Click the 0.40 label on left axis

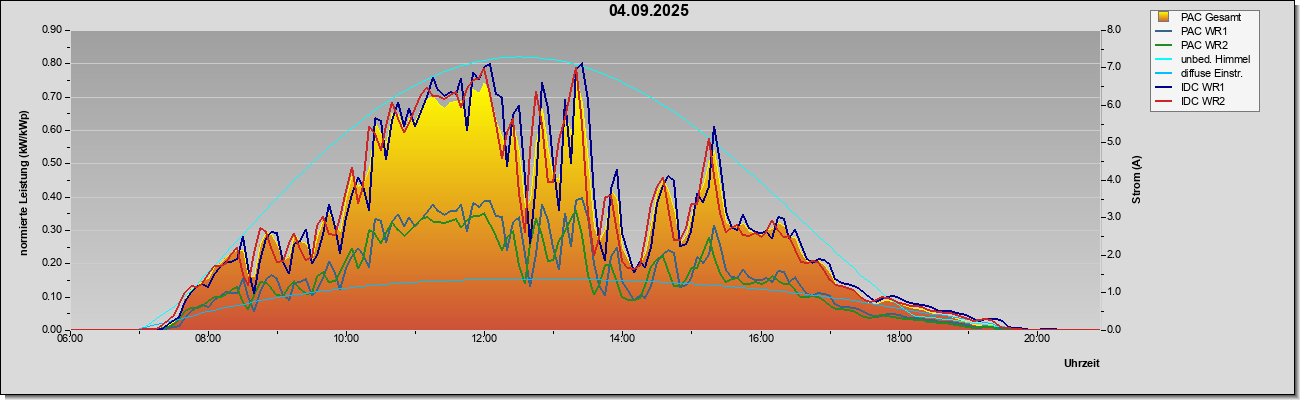tap(52, 196)
